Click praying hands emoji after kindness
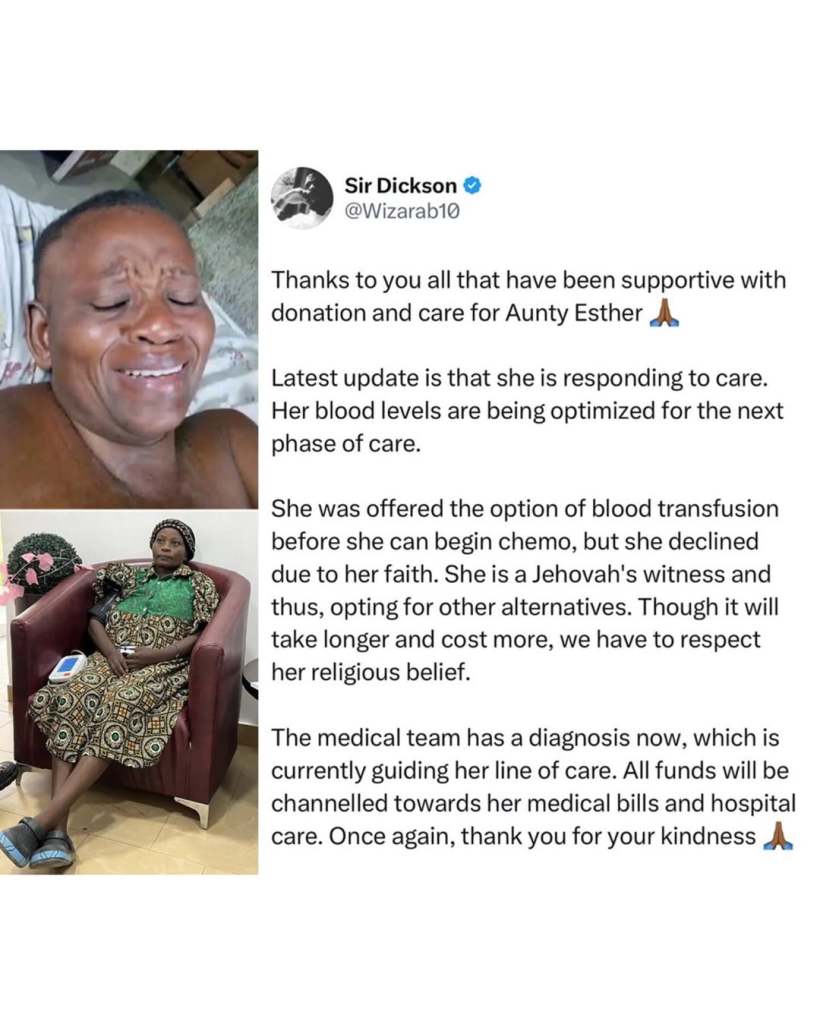 point(778,836)
